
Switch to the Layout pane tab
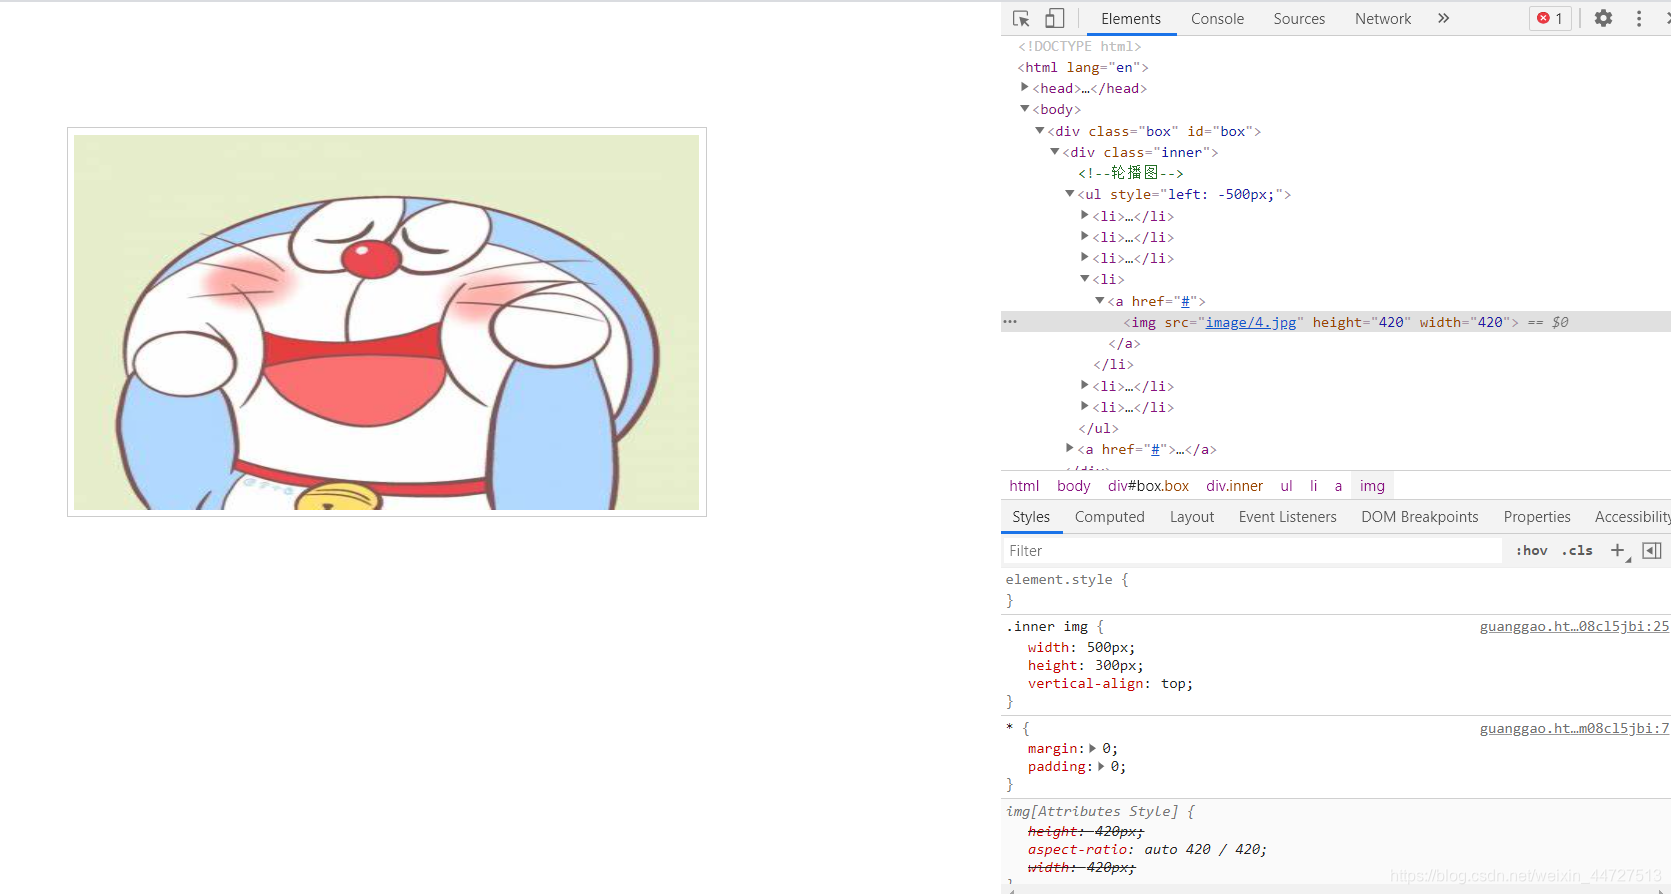tap(1192, 517)
